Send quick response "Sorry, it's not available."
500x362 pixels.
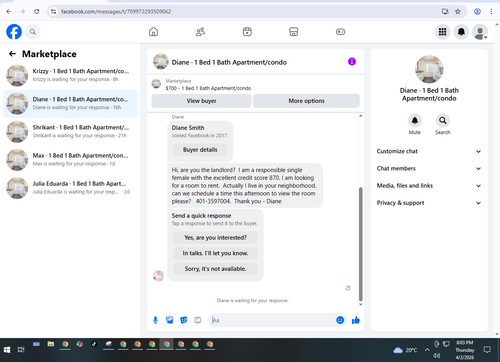(215, 269)
